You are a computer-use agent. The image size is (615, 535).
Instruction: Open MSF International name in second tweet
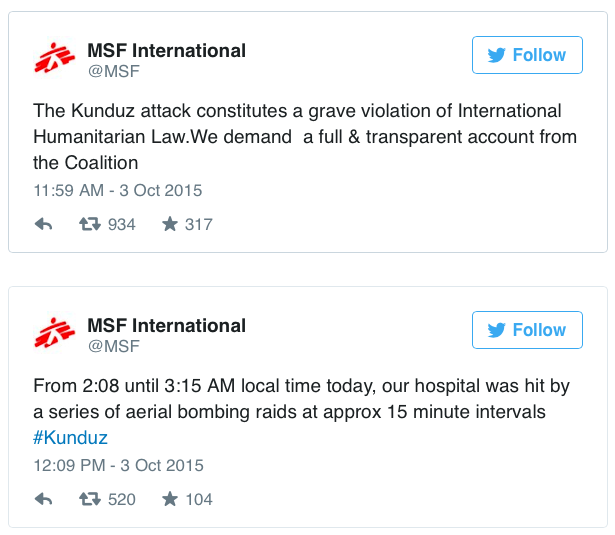point(166,326)
